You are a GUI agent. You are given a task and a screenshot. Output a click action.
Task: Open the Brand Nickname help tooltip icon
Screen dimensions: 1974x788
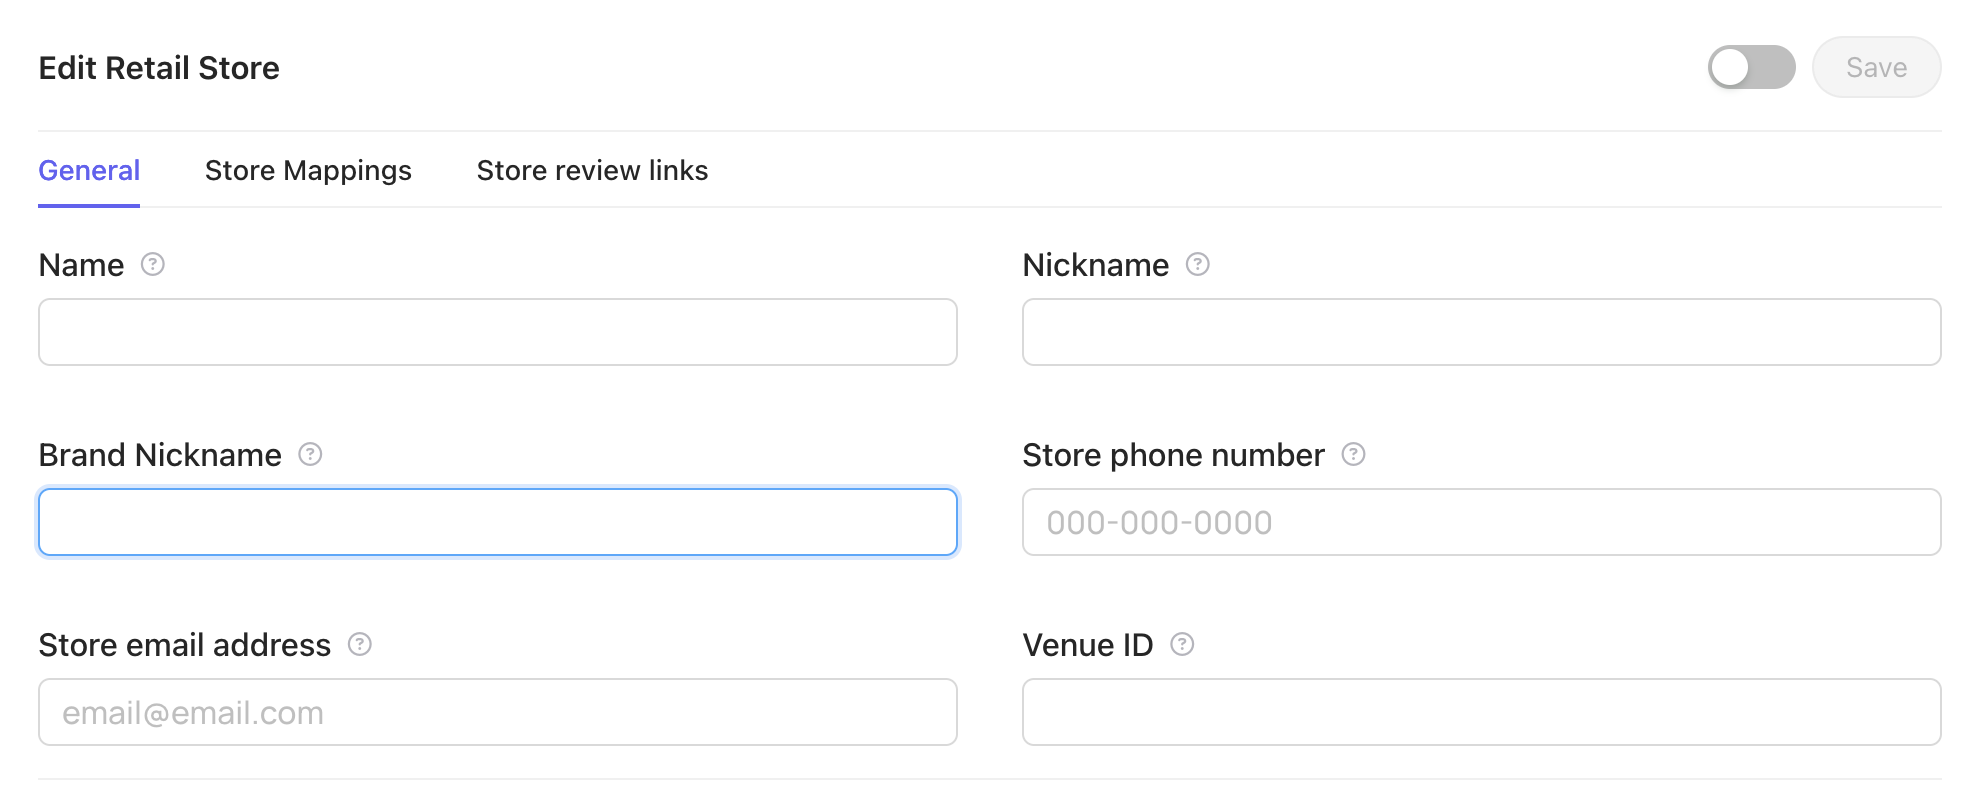tap(310, 454)
